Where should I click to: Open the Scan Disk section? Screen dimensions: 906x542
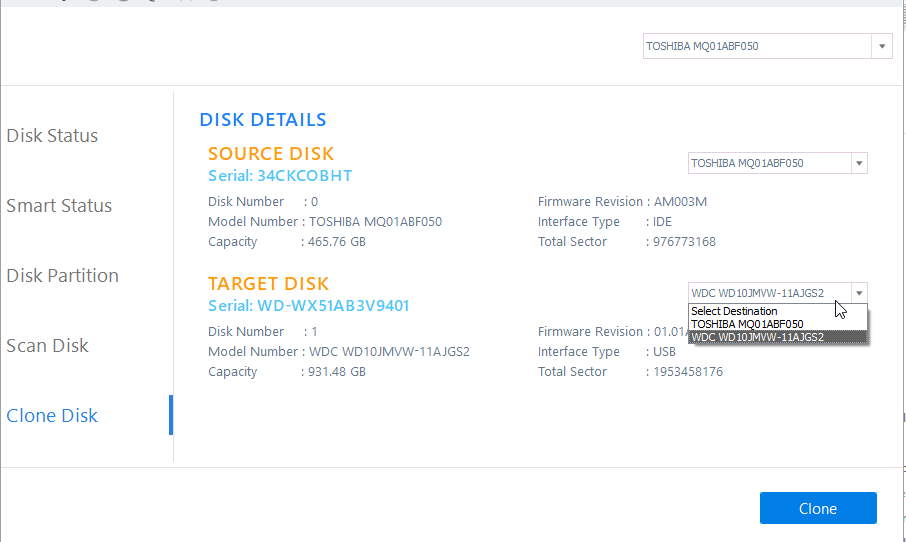coord(47,346)
